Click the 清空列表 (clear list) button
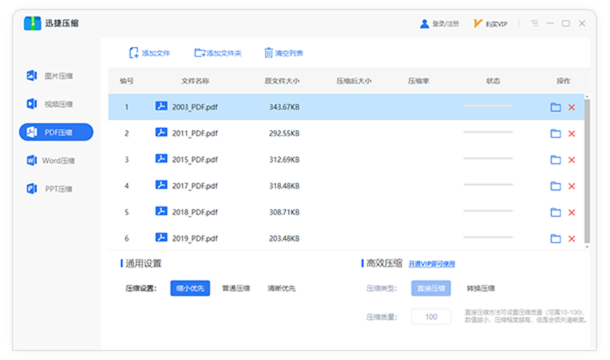610x360 pixels. tap(284, 53)
